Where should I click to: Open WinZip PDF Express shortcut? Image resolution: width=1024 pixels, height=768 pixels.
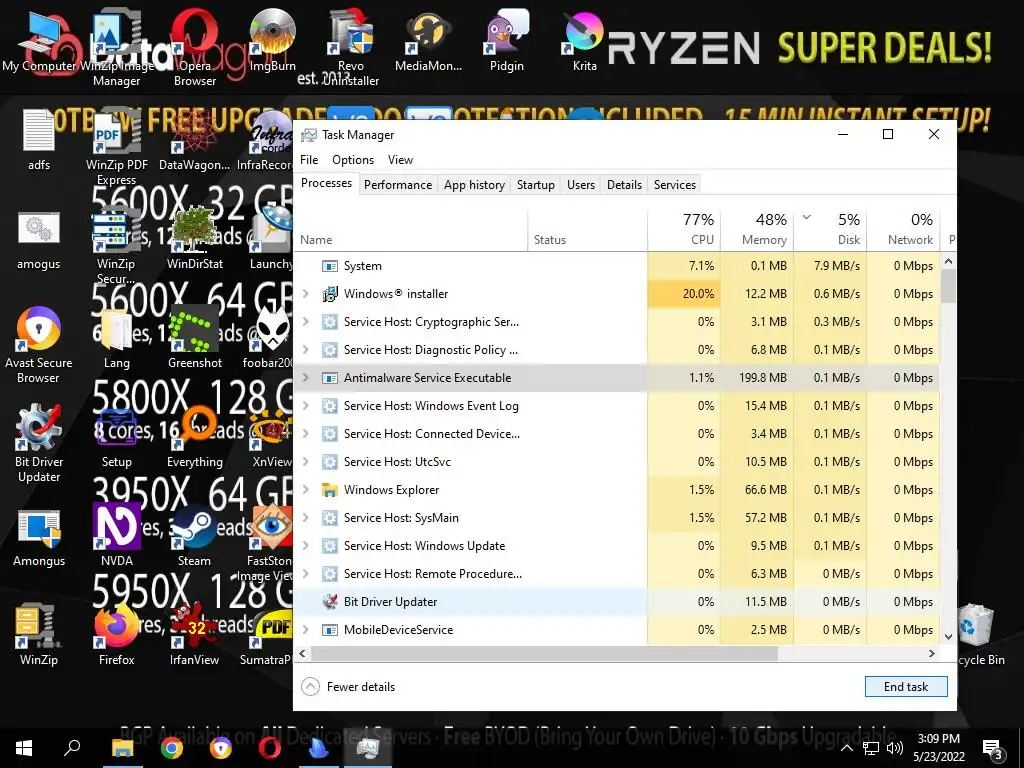(x=116, y=148)
